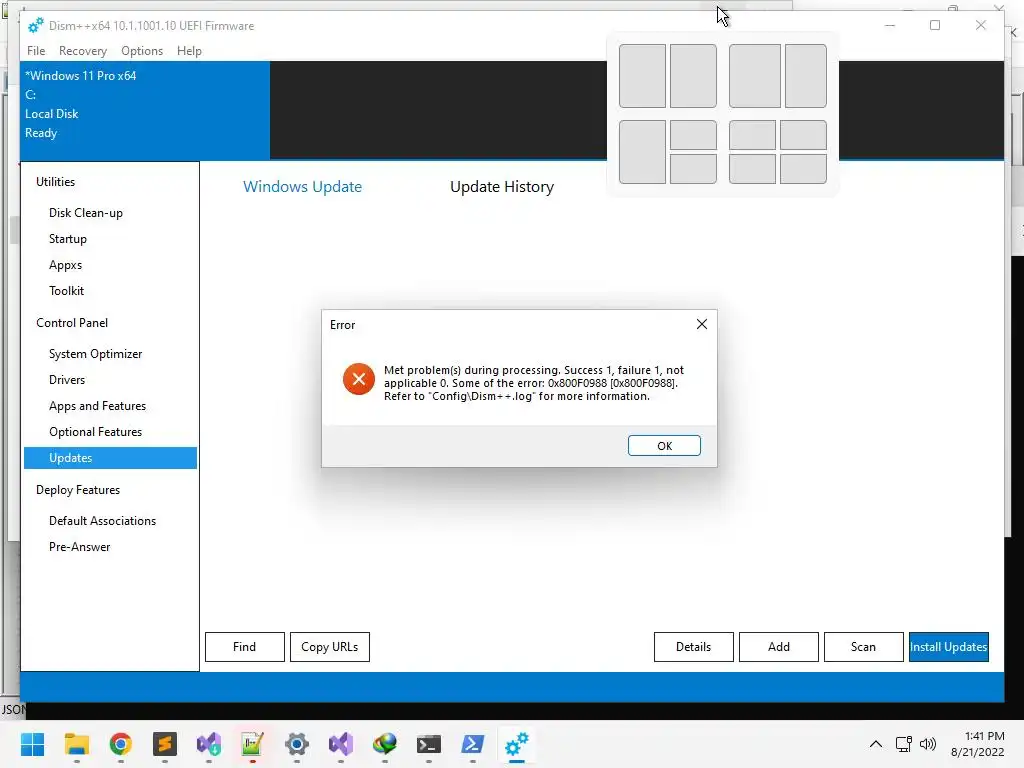Click the Find button
This screenshot has height=768, width=1024.
coord(245,647)
